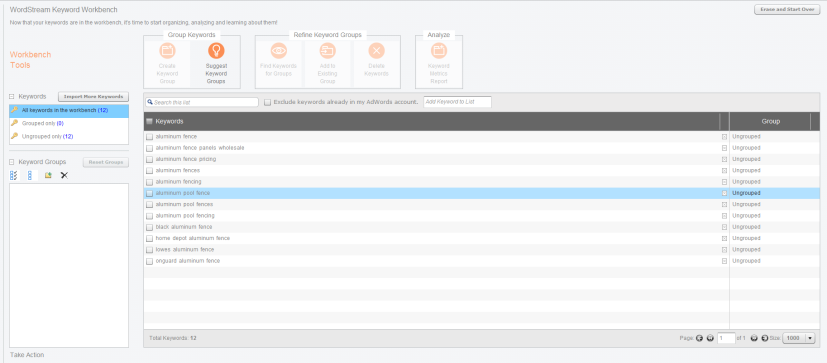827x363 pixels.
Task: Collapse the Keyword Groups panel section
Action: pyautogui.click(x=12, y=162)
